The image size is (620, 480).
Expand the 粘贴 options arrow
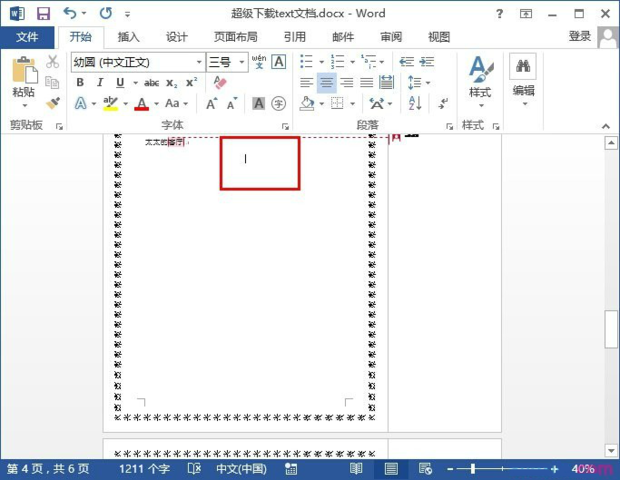(x=25, y=106)
